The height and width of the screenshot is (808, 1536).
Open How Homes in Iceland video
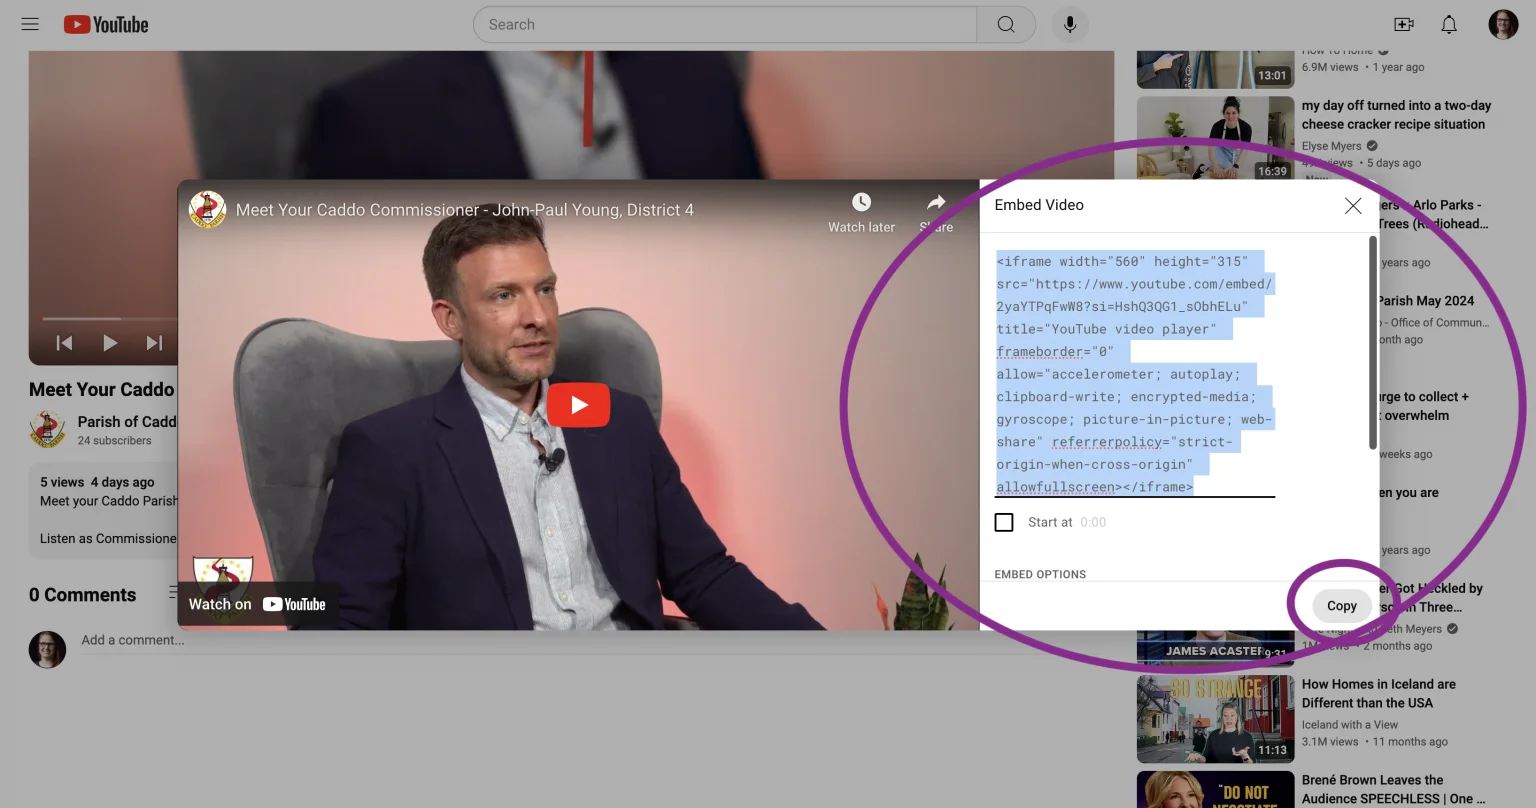tap(1378, 694)
